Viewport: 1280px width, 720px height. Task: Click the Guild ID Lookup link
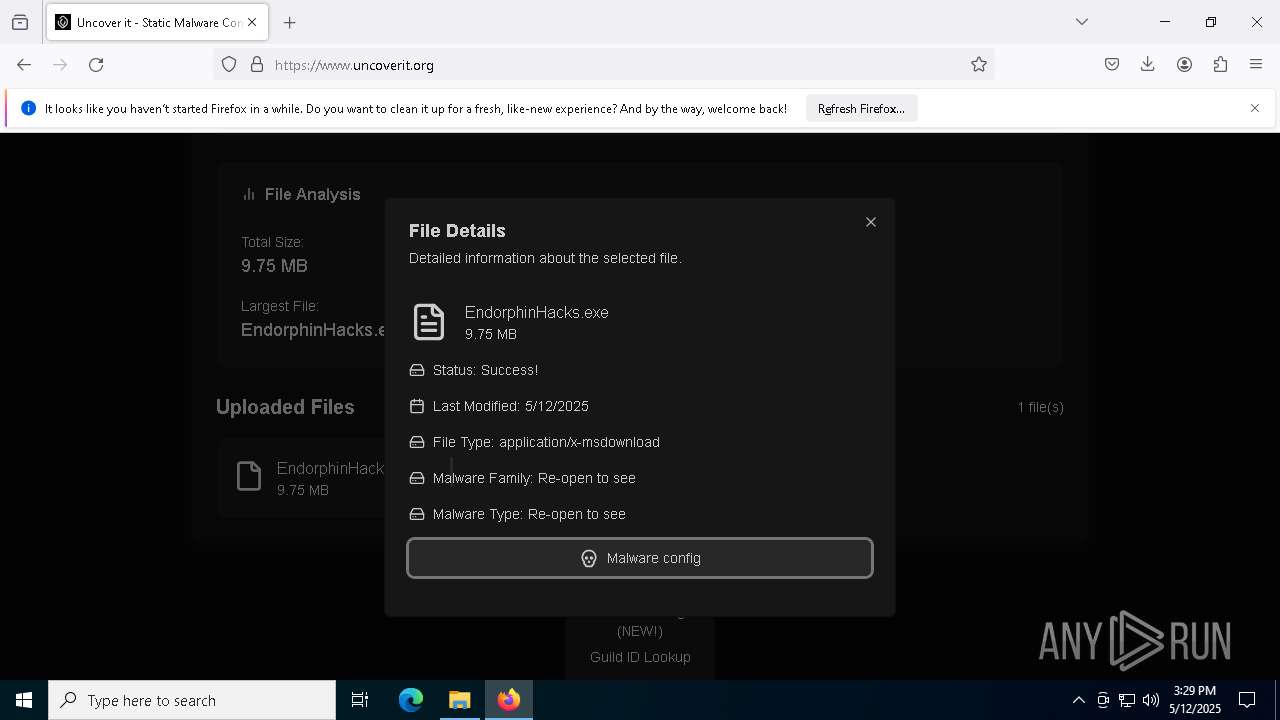640,657
